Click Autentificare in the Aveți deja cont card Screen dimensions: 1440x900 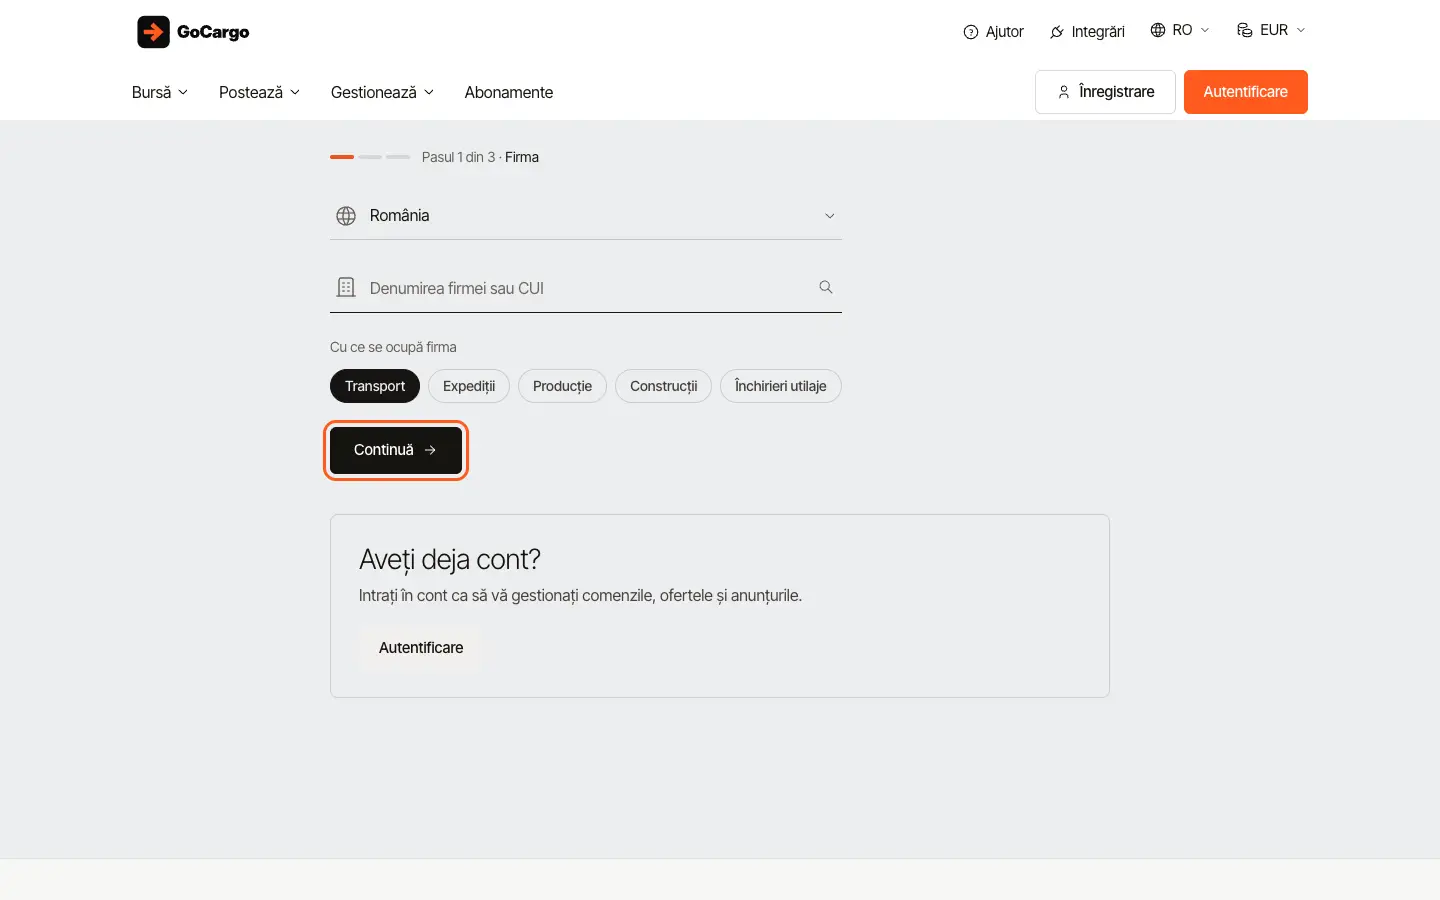(x=421, y=648)
